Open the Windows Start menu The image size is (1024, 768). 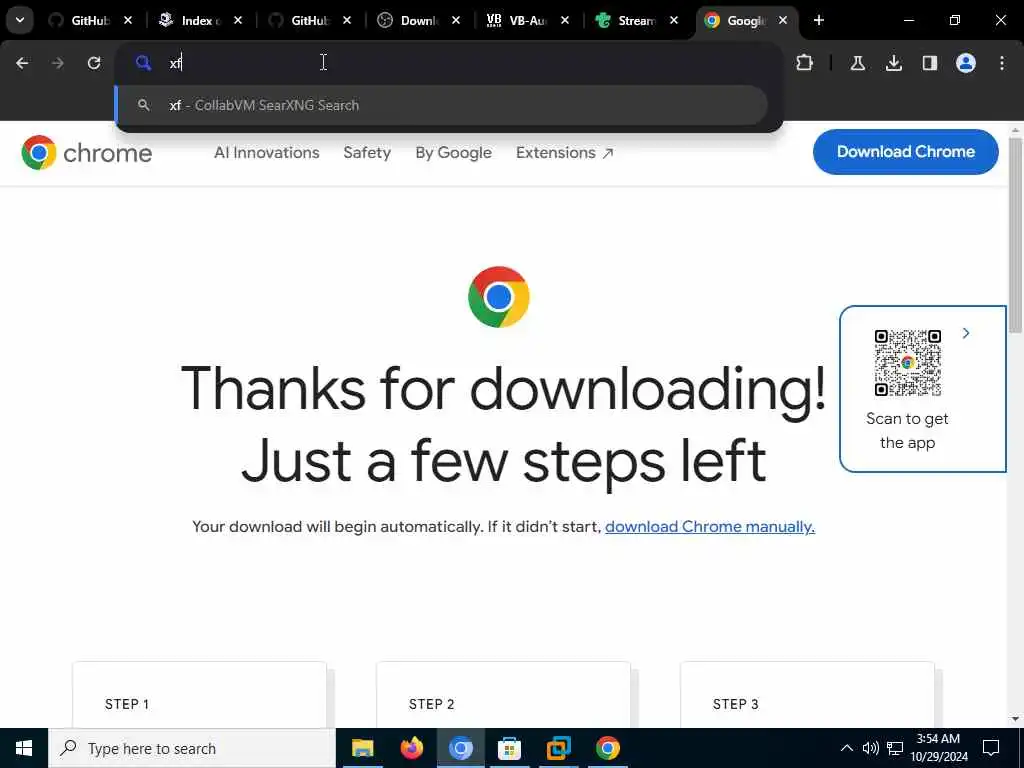24,748
